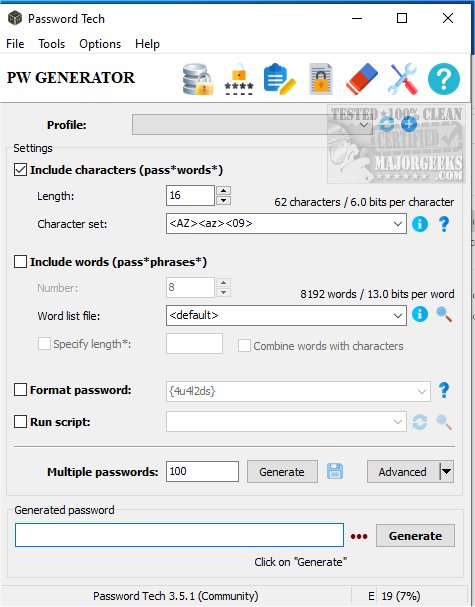Click Generate next to Multiple passwords
475x607 pixels.
pos(282,472)
